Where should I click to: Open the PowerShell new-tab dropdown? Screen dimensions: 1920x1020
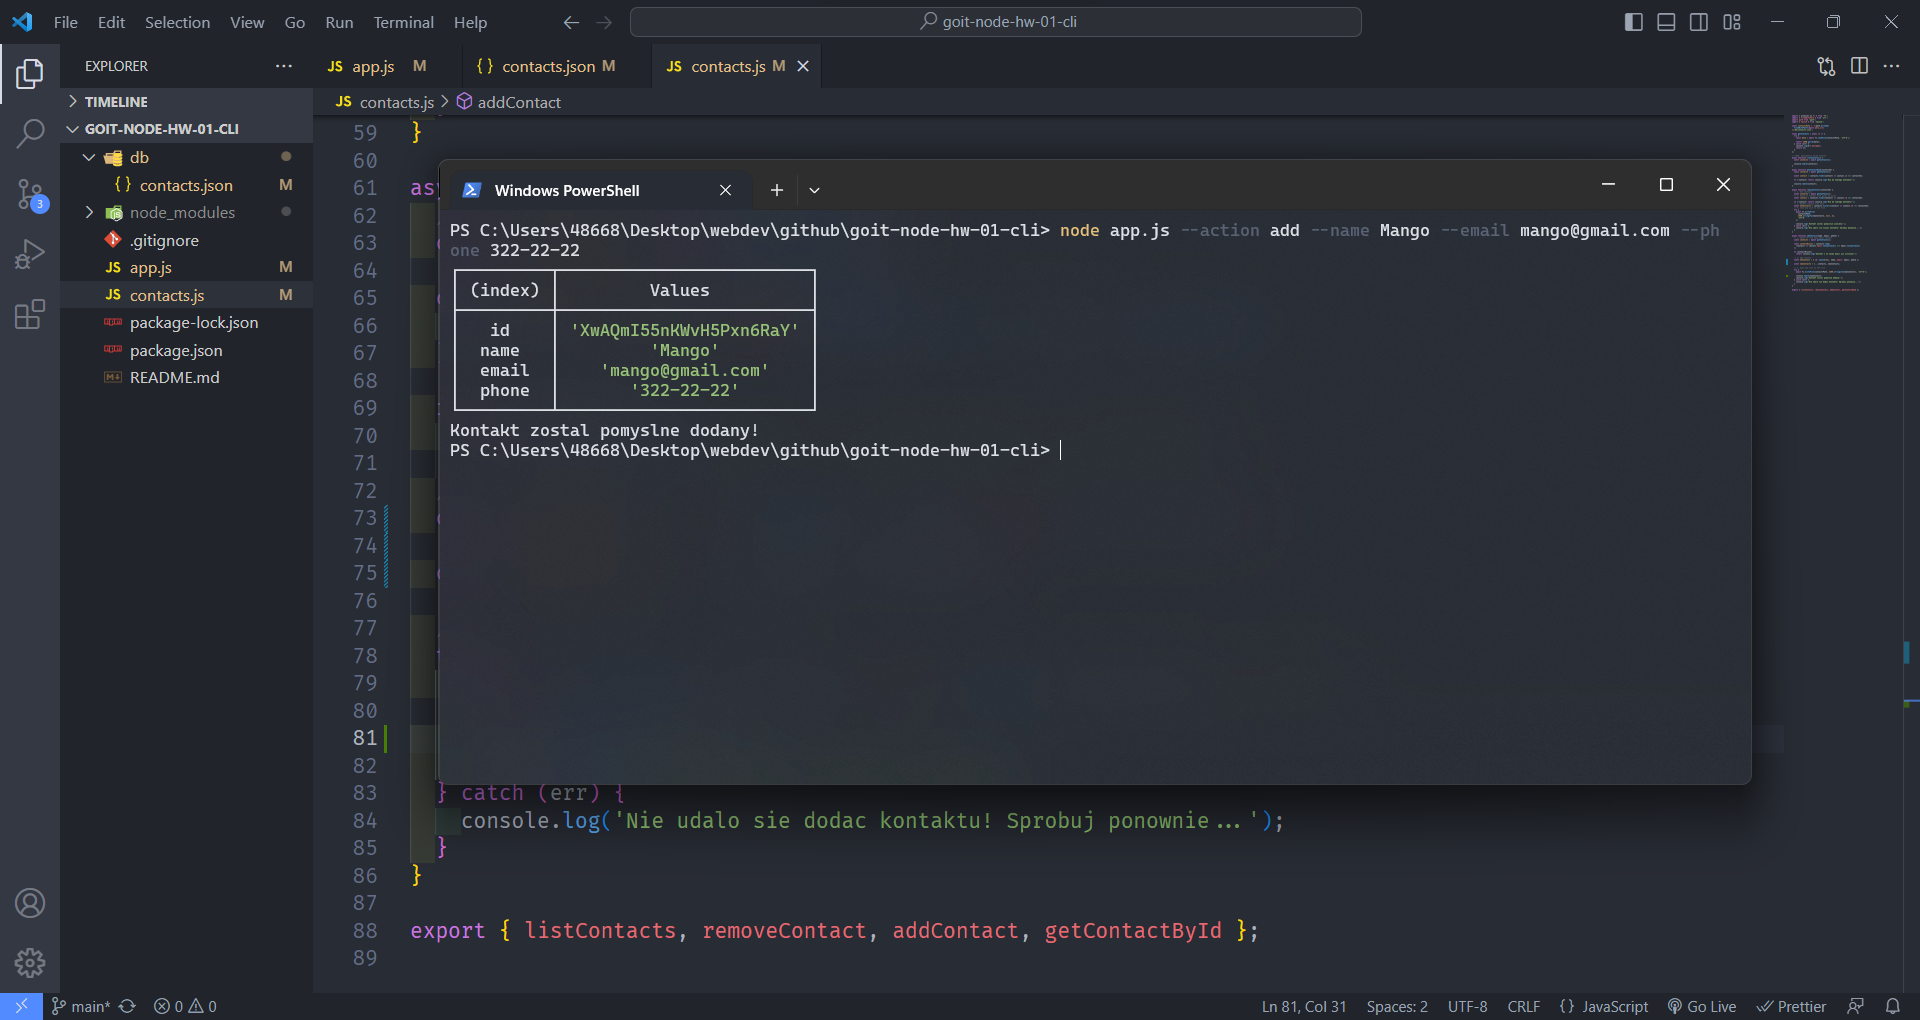pos(814,190)
